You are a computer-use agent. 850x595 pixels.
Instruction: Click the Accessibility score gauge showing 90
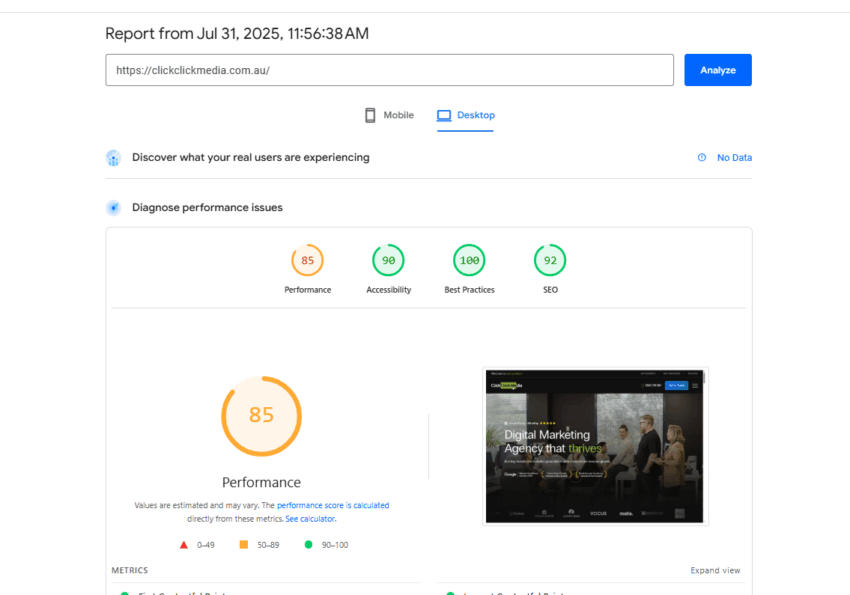pos(388,260)
